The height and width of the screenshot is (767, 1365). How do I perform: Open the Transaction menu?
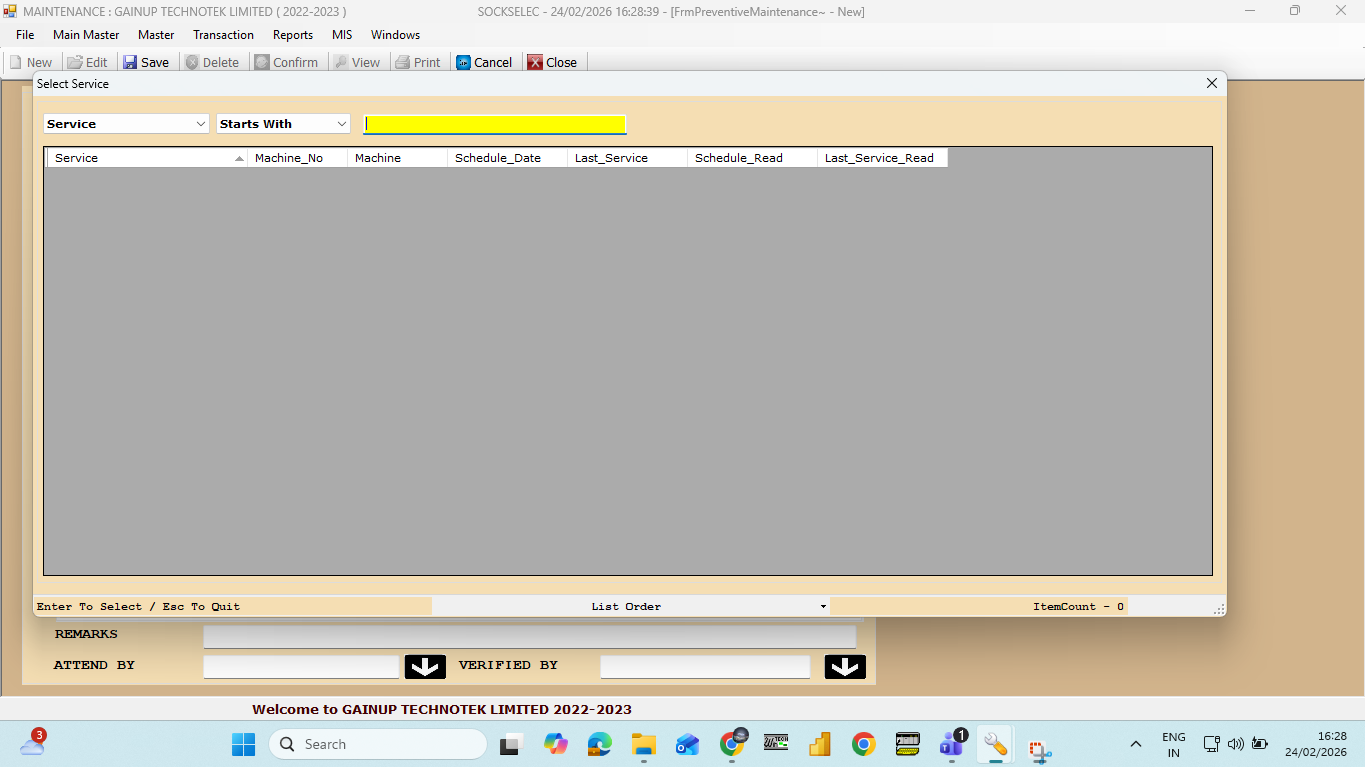coord(223,35)
